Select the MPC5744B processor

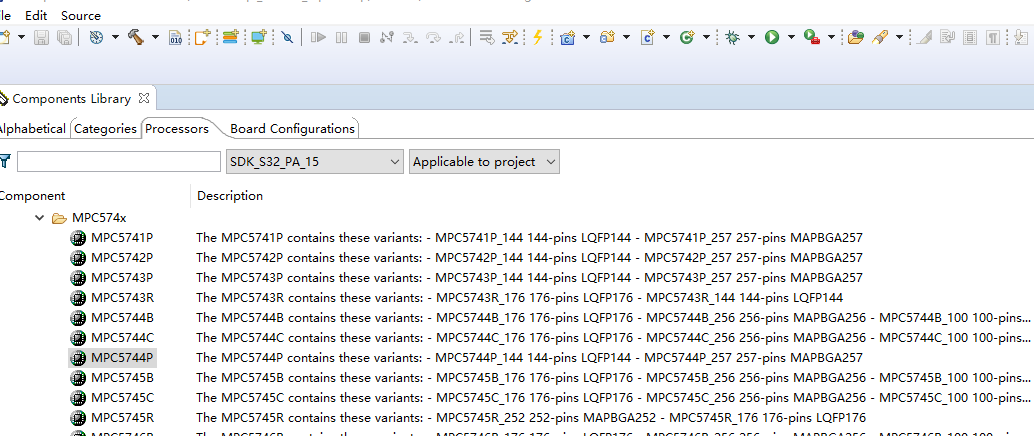(x=122, y=318)
